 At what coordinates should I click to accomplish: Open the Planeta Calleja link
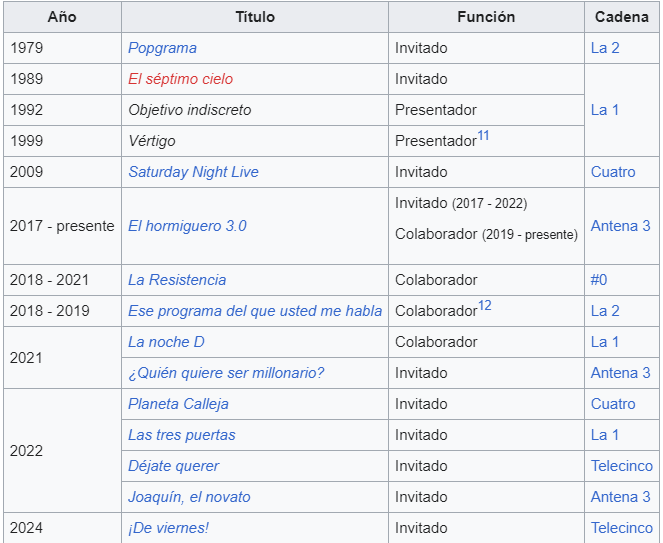178,404
